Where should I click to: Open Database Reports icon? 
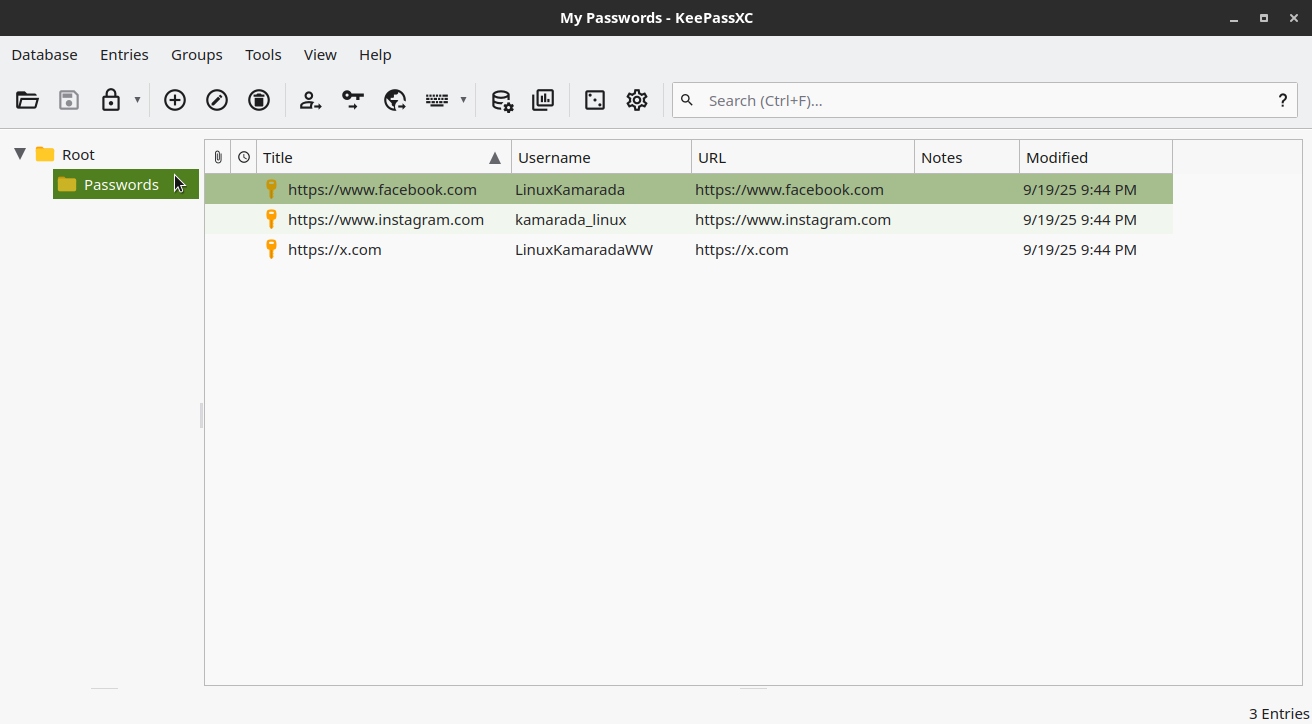[543, 100]
